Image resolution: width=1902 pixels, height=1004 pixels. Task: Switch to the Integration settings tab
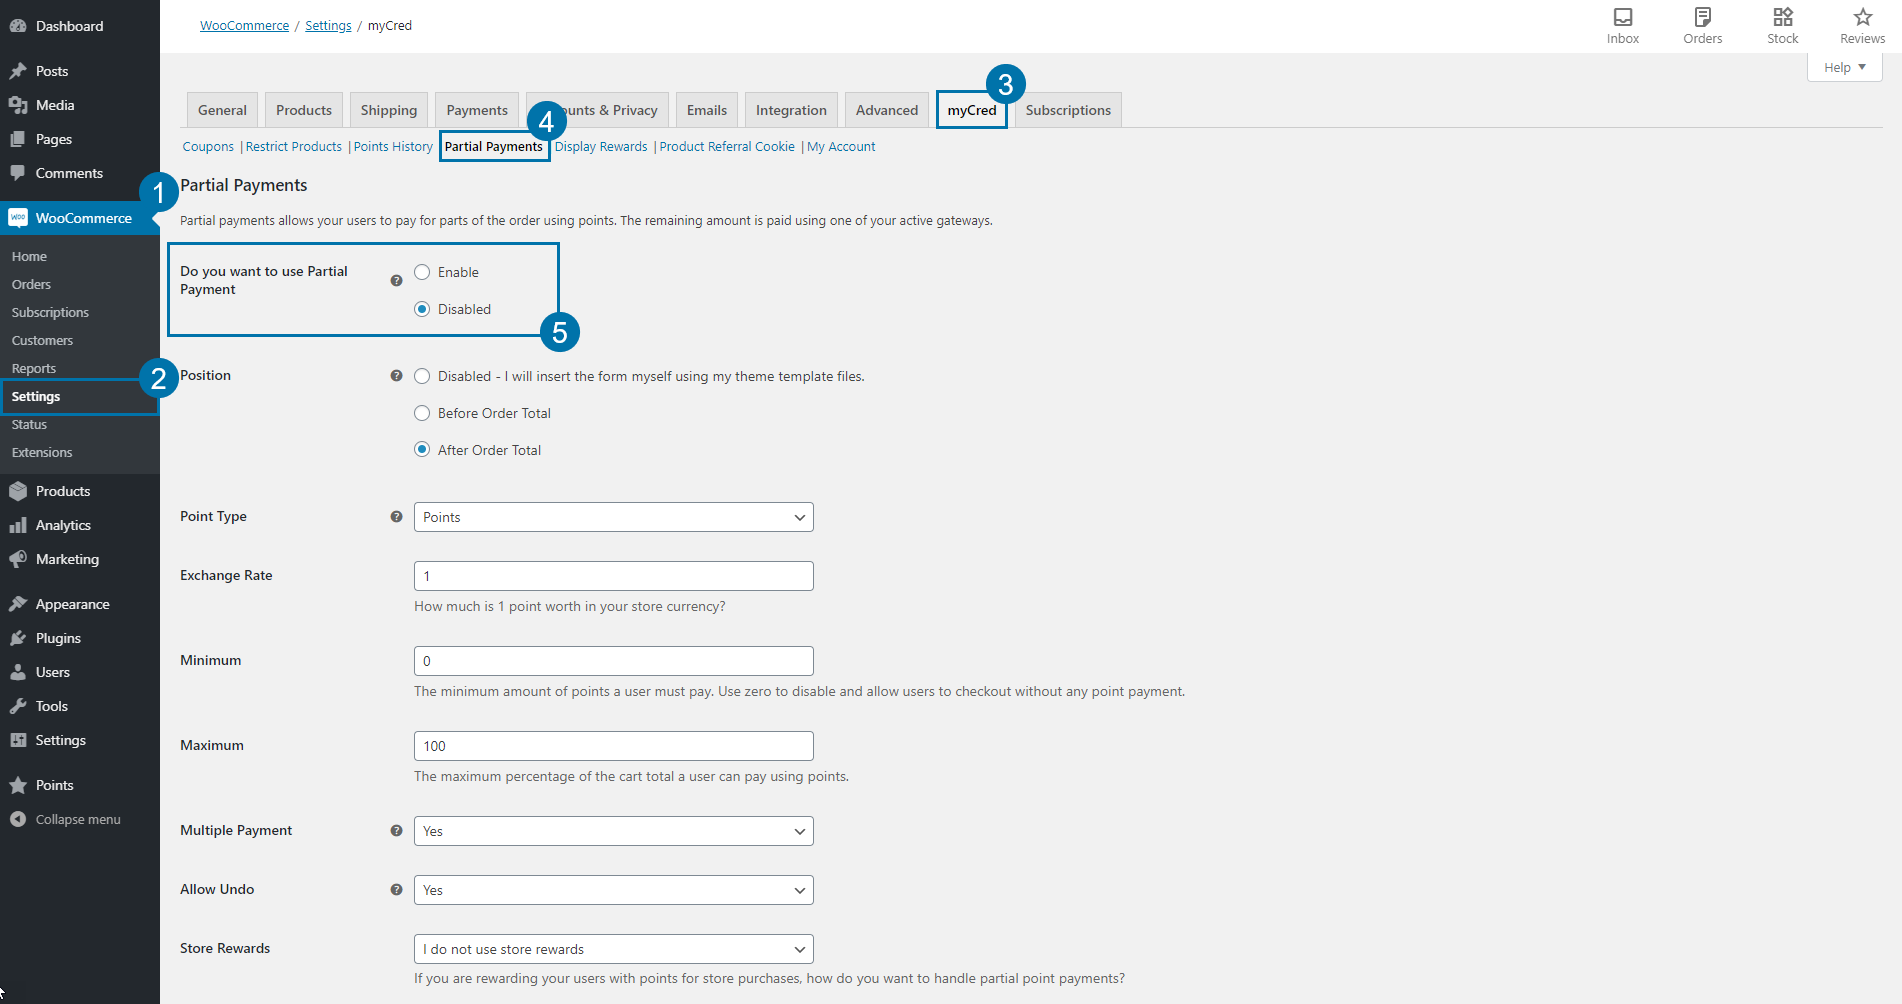tap(791, 110)
